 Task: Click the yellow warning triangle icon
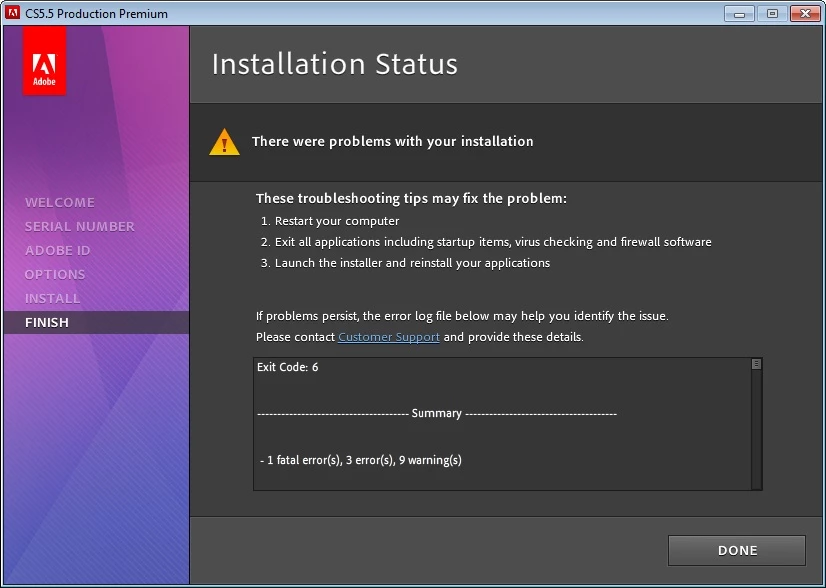(224, 142)
